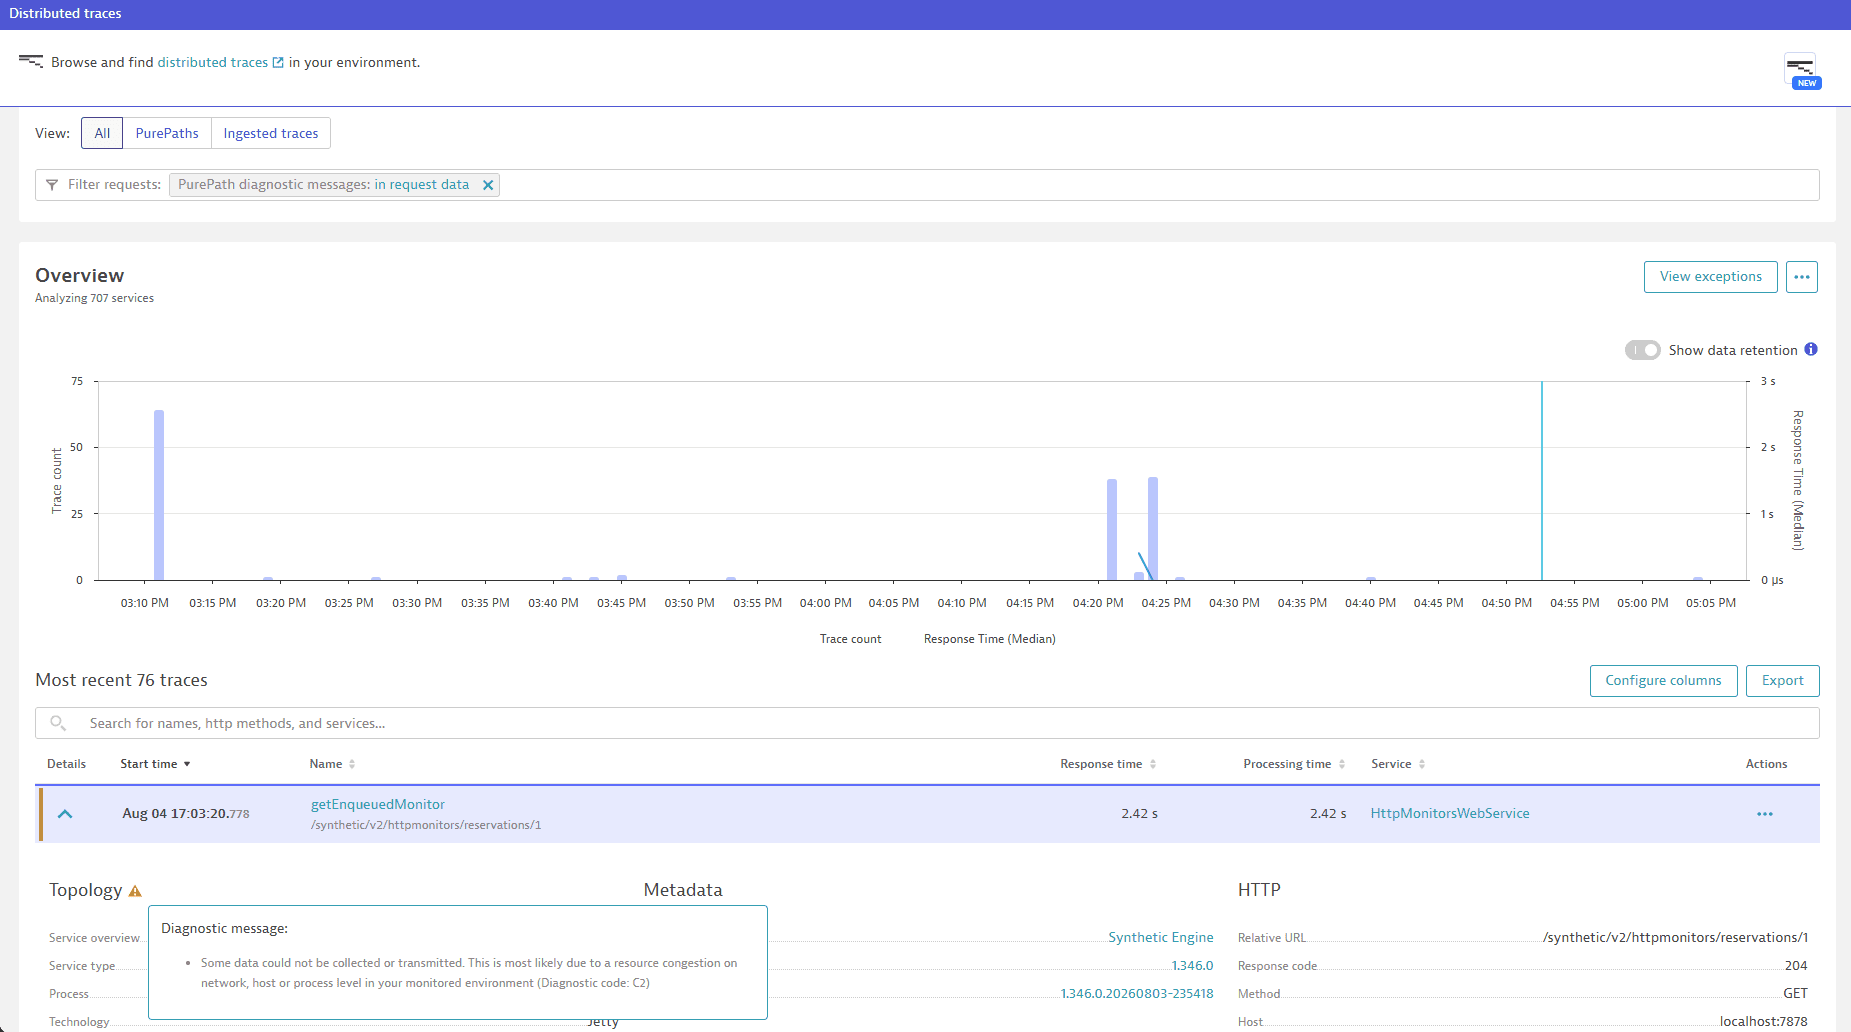Click the external link icon after distributed traces
Screen dimensions: 1851x1032
[278, 62]
